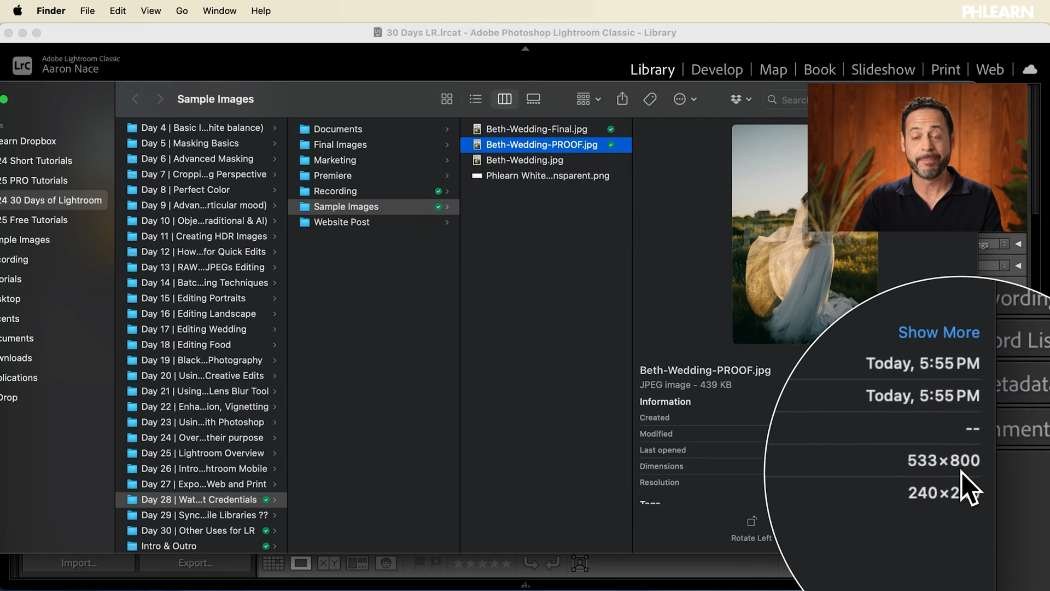
Task: Select Lightroom Loupe view icon
Action: point(301,564)
